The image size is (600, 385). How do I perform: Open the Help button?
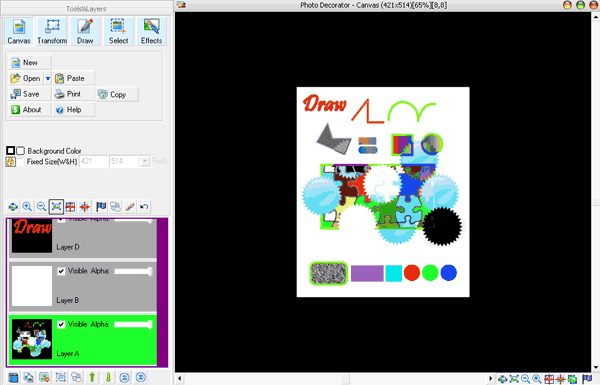coord(74,110)
